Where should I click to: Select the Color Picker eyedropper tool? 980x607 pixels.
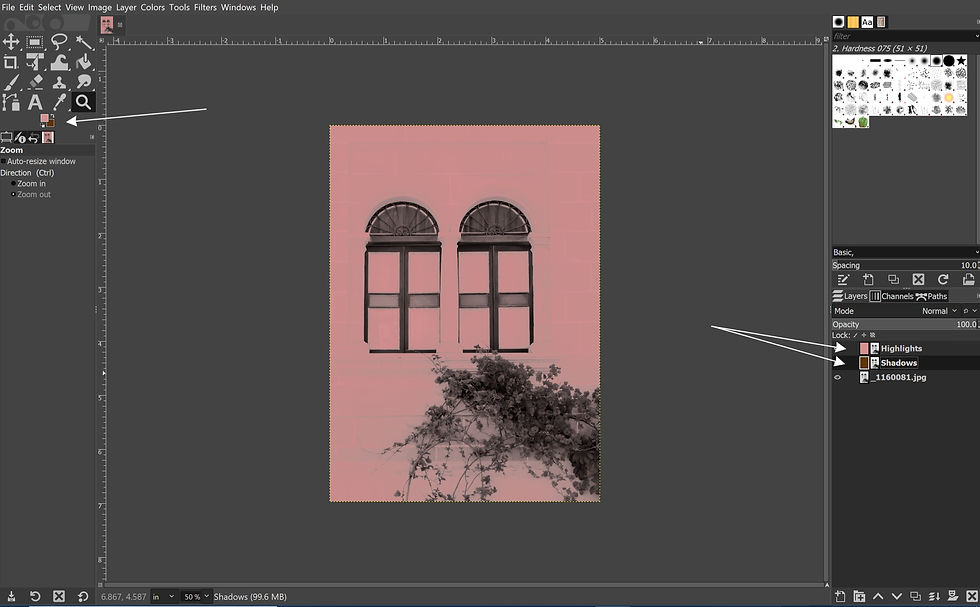coord(59,102)
